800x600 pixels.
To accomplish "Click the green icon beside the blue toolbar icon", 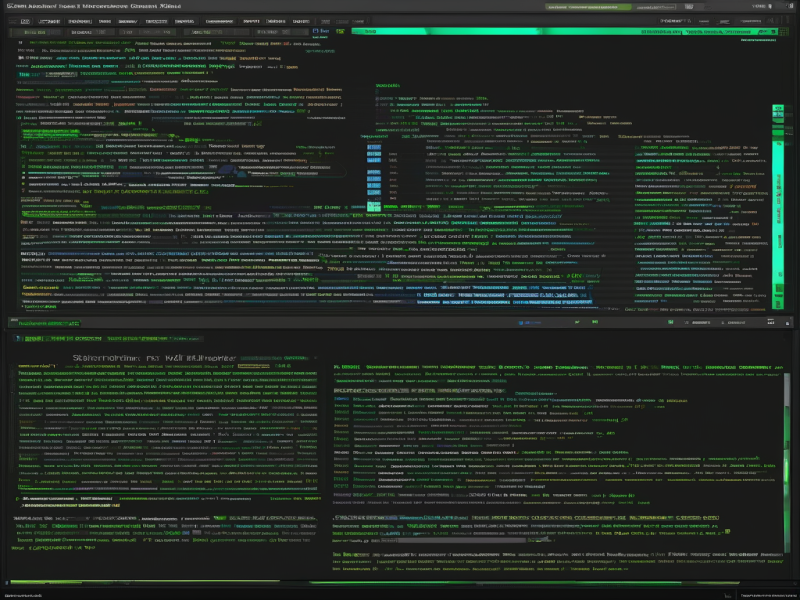I will coord(340,32).
